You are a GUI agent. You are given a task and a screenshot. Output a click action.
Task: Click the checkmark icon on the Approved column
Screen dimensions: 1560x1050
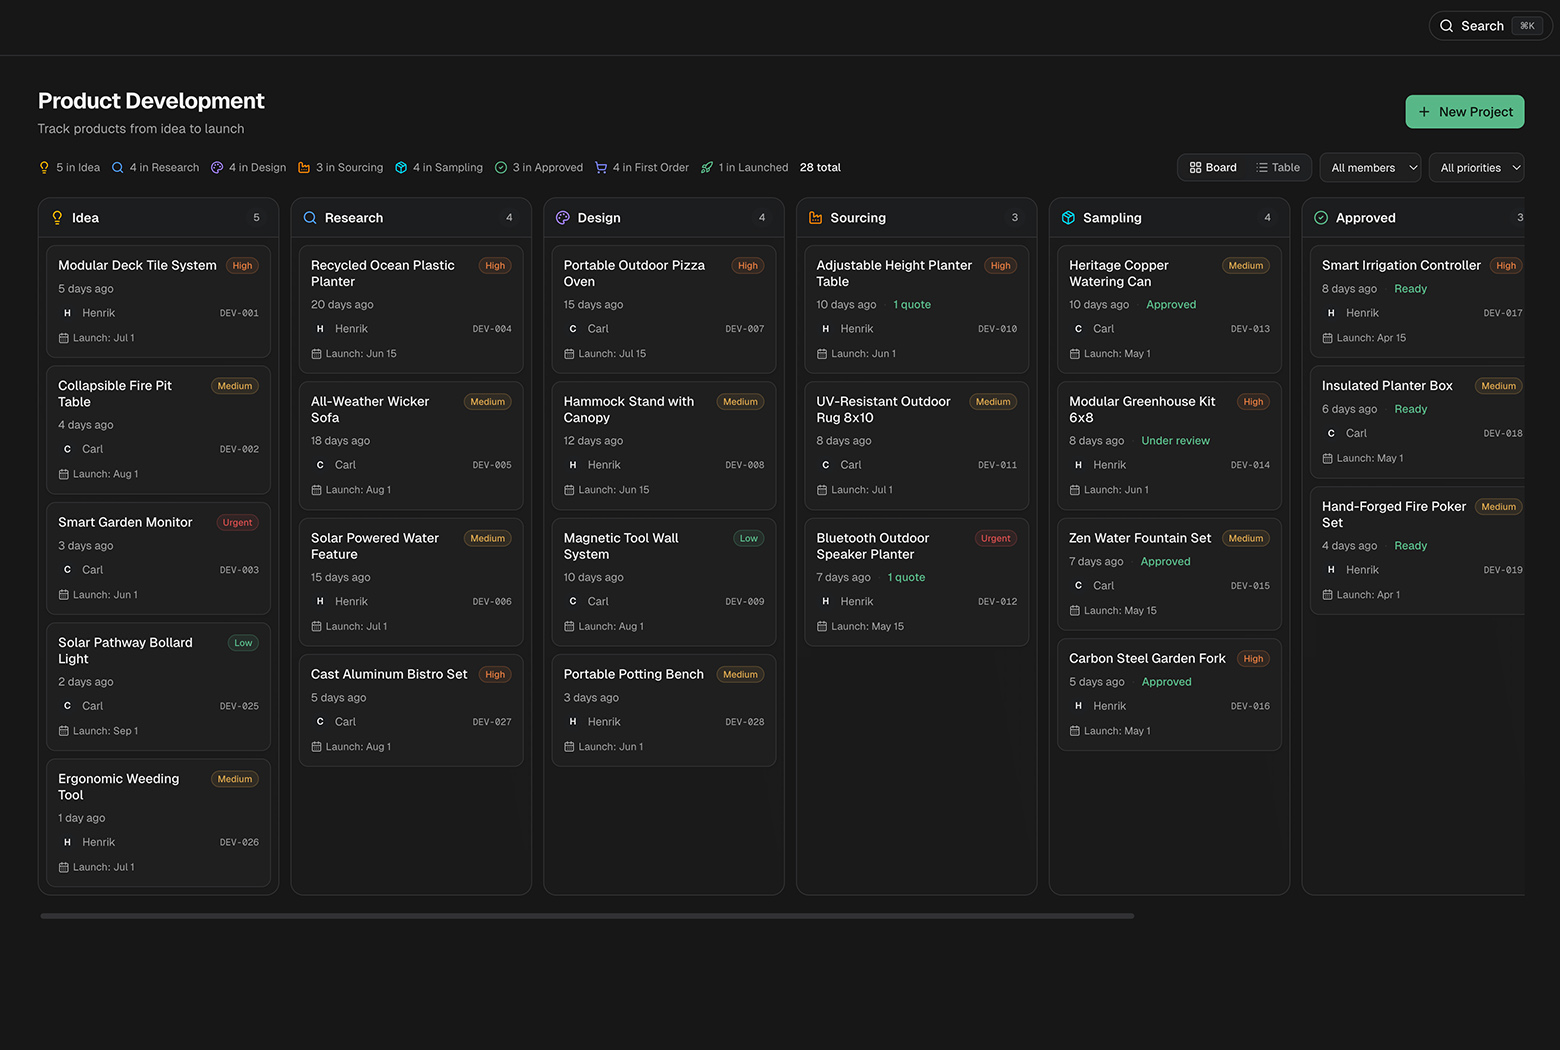(x=1321, y=217)
